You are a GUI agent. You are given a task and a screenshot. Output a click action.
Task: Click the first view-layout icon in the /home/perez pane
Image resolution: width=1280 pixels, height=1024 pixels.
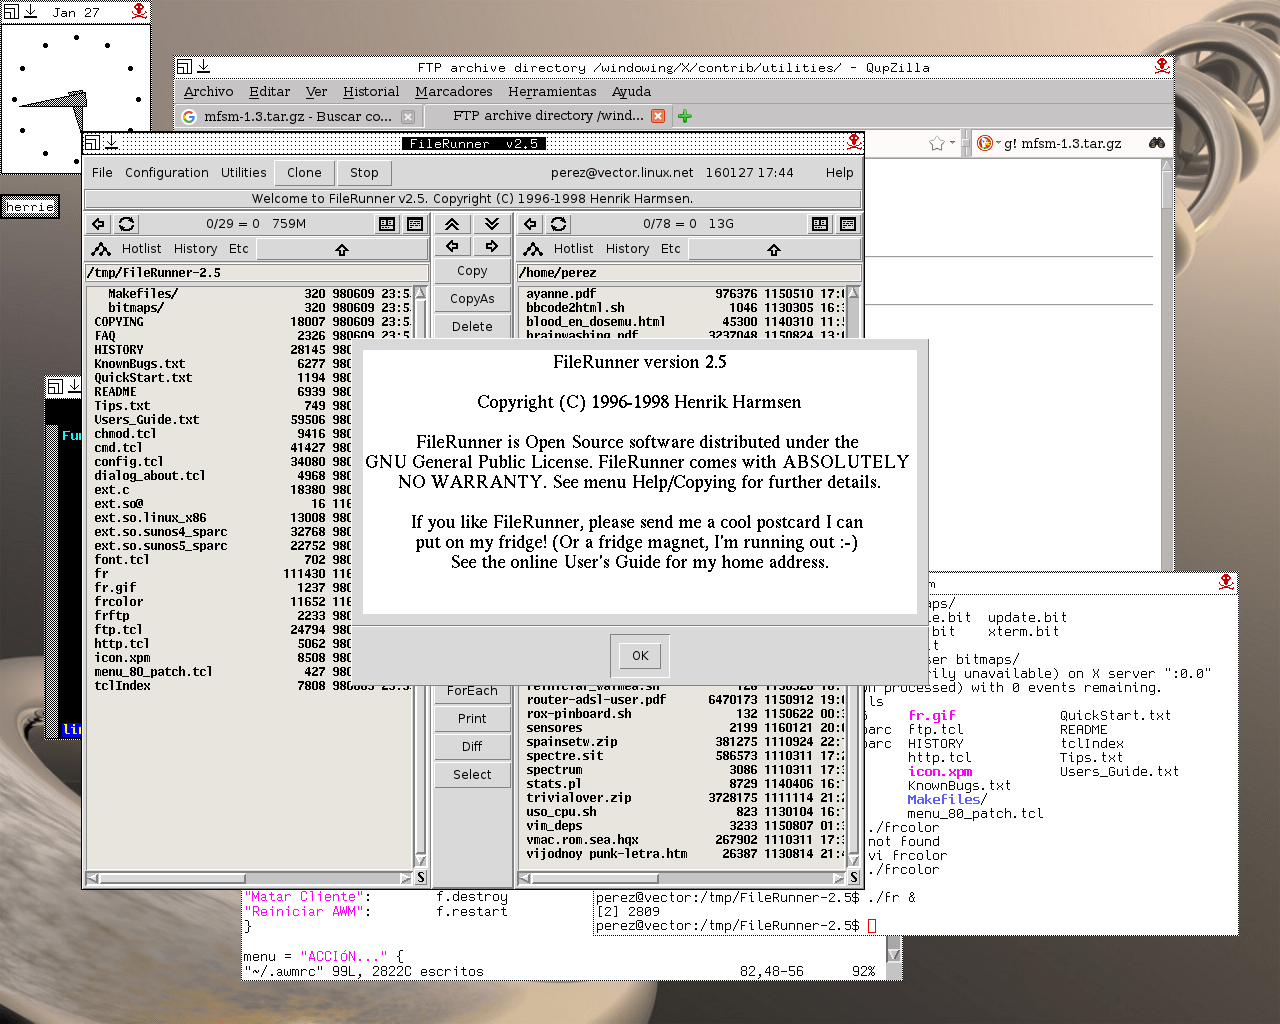tap(820, 224)
